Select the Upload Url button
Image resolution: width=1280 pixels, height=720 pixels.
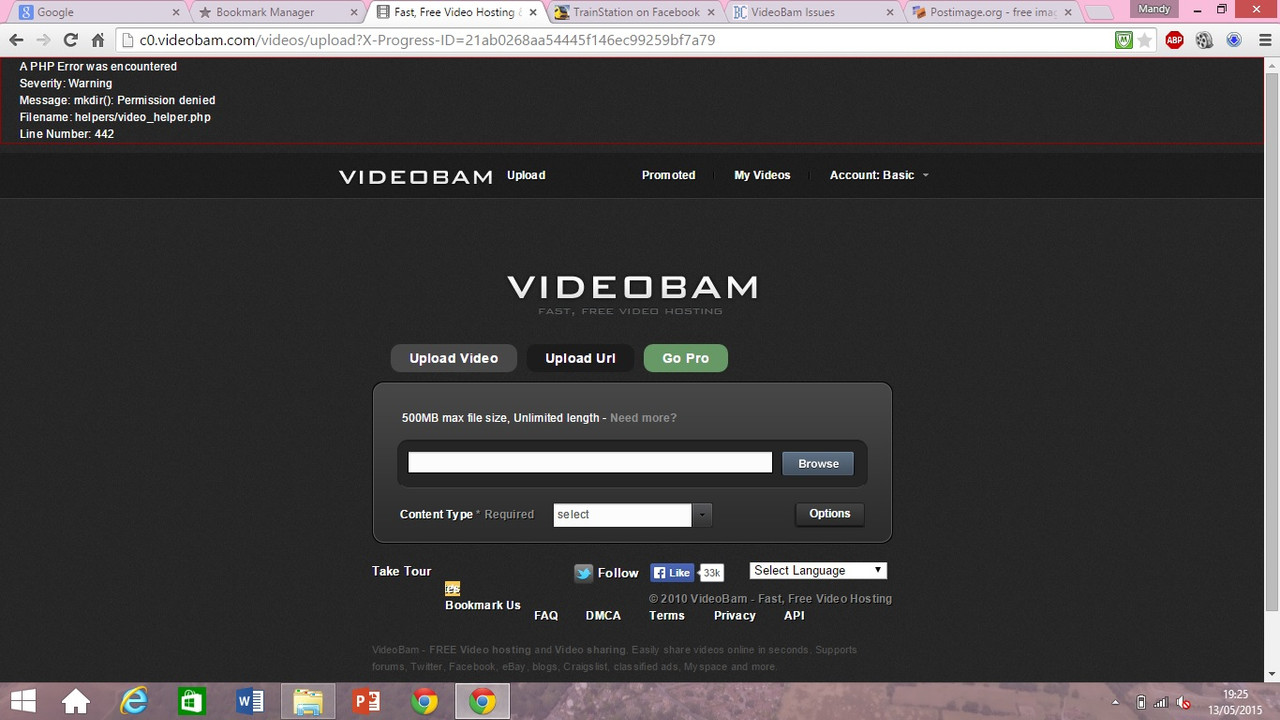(580, 358)
